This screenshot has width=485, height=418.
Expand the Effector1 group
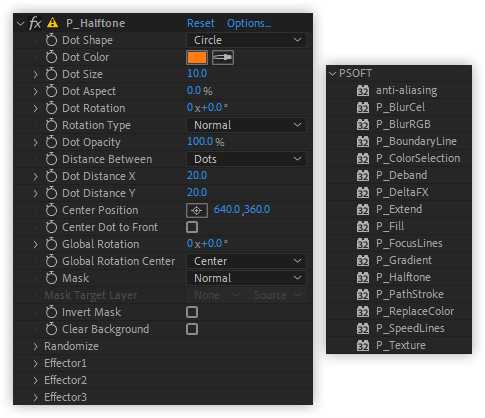coord(36,363)
